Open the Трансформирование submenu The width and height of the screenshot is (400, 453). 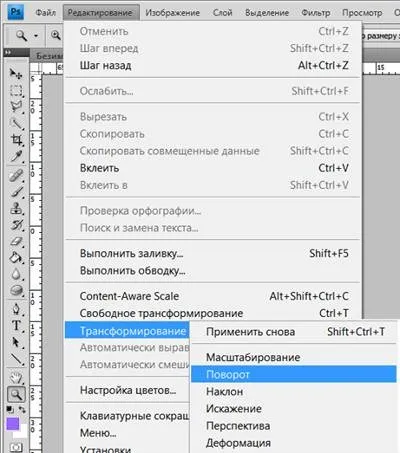tap(127, 330)
